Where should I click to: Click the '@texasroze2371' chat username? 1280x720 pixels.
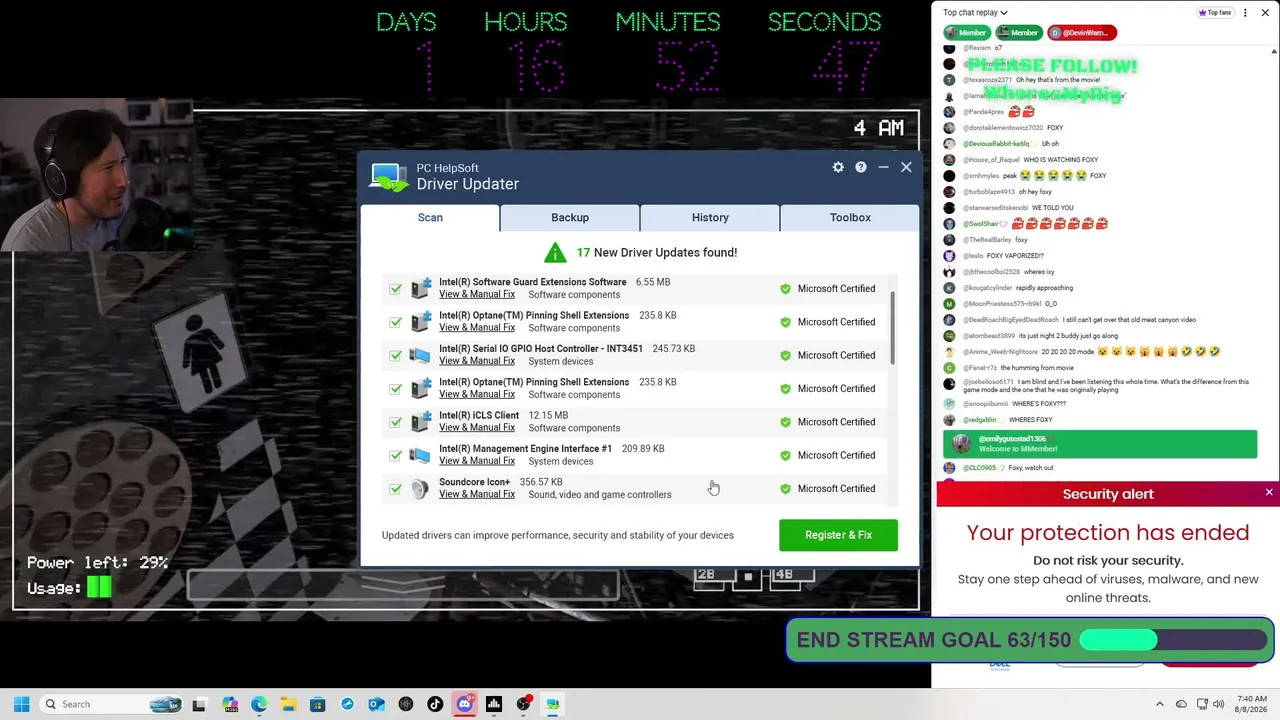click(x=988, y=80)
